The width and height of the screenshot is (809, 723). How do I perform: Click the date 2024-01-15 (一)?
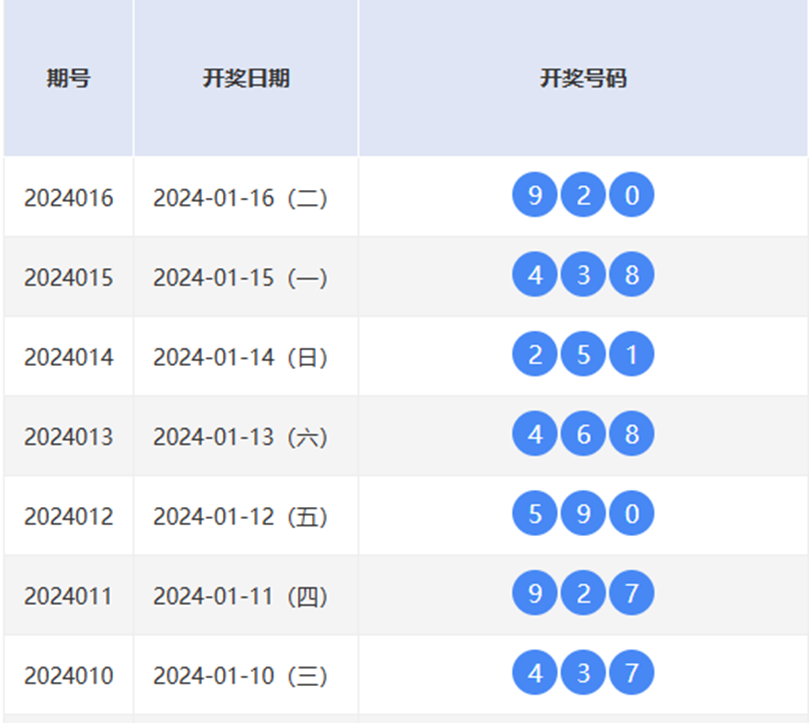click(x=240, y=277)
